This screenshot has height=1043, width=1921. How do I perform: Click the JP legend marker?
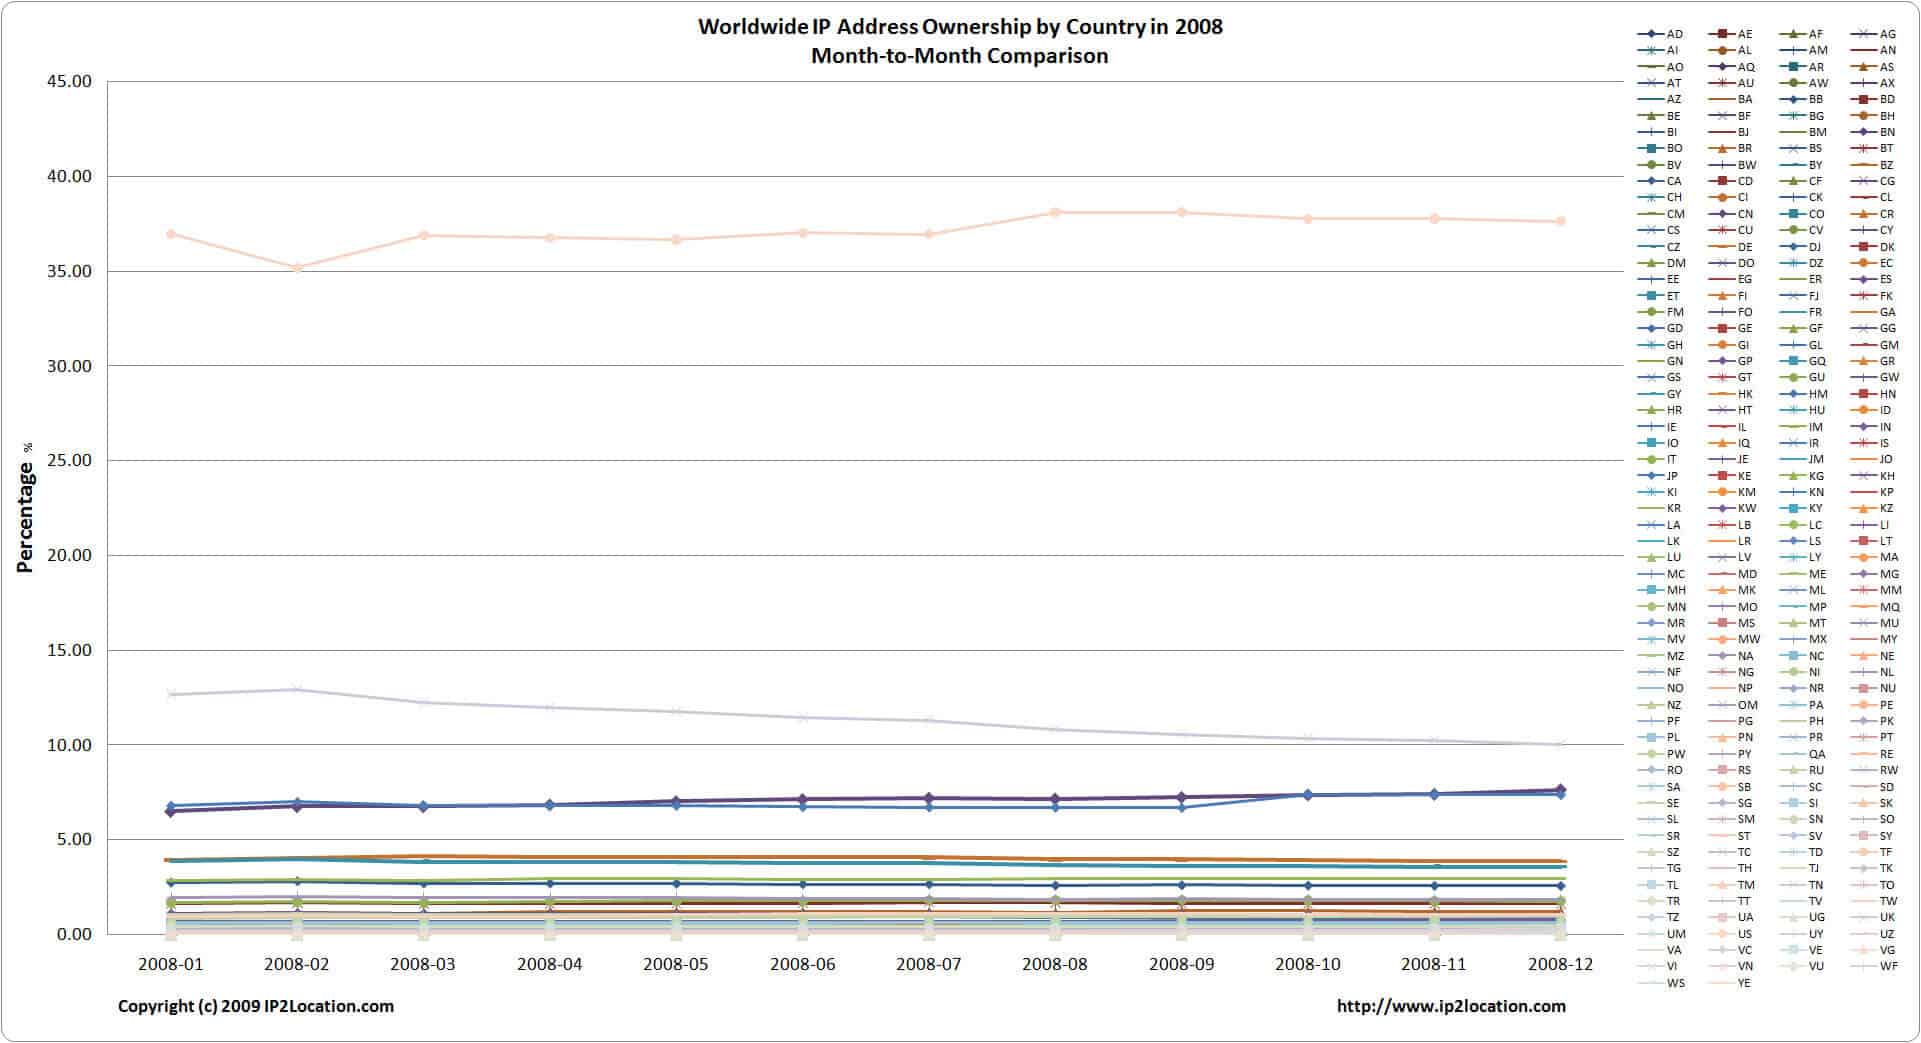click(x=1650, y=476)
